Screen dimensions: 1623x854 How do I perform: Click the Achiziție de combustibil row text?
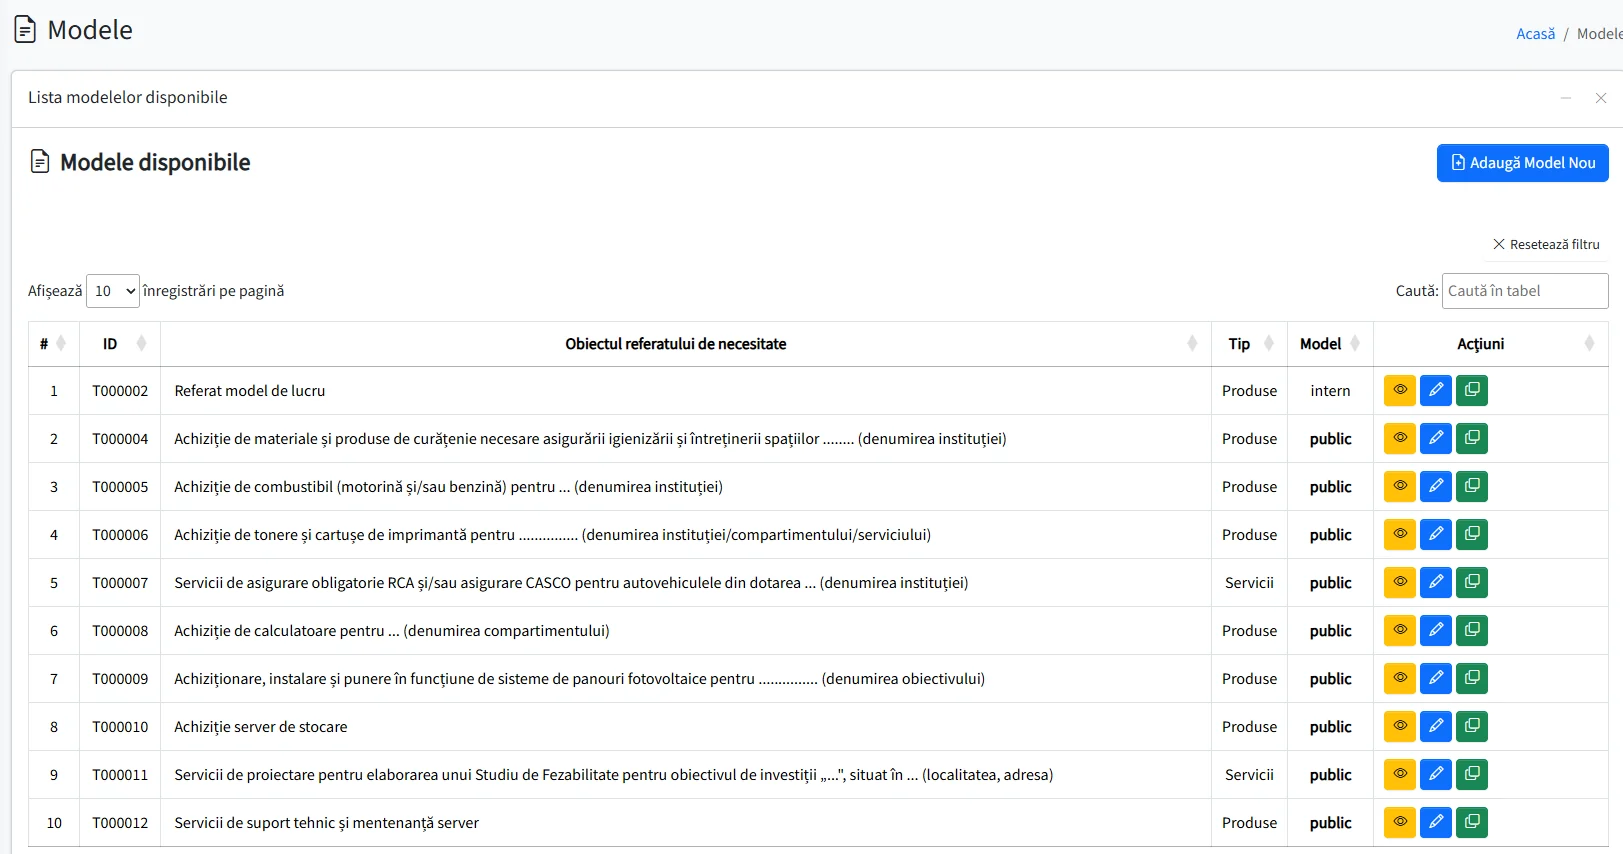[448, 487]
